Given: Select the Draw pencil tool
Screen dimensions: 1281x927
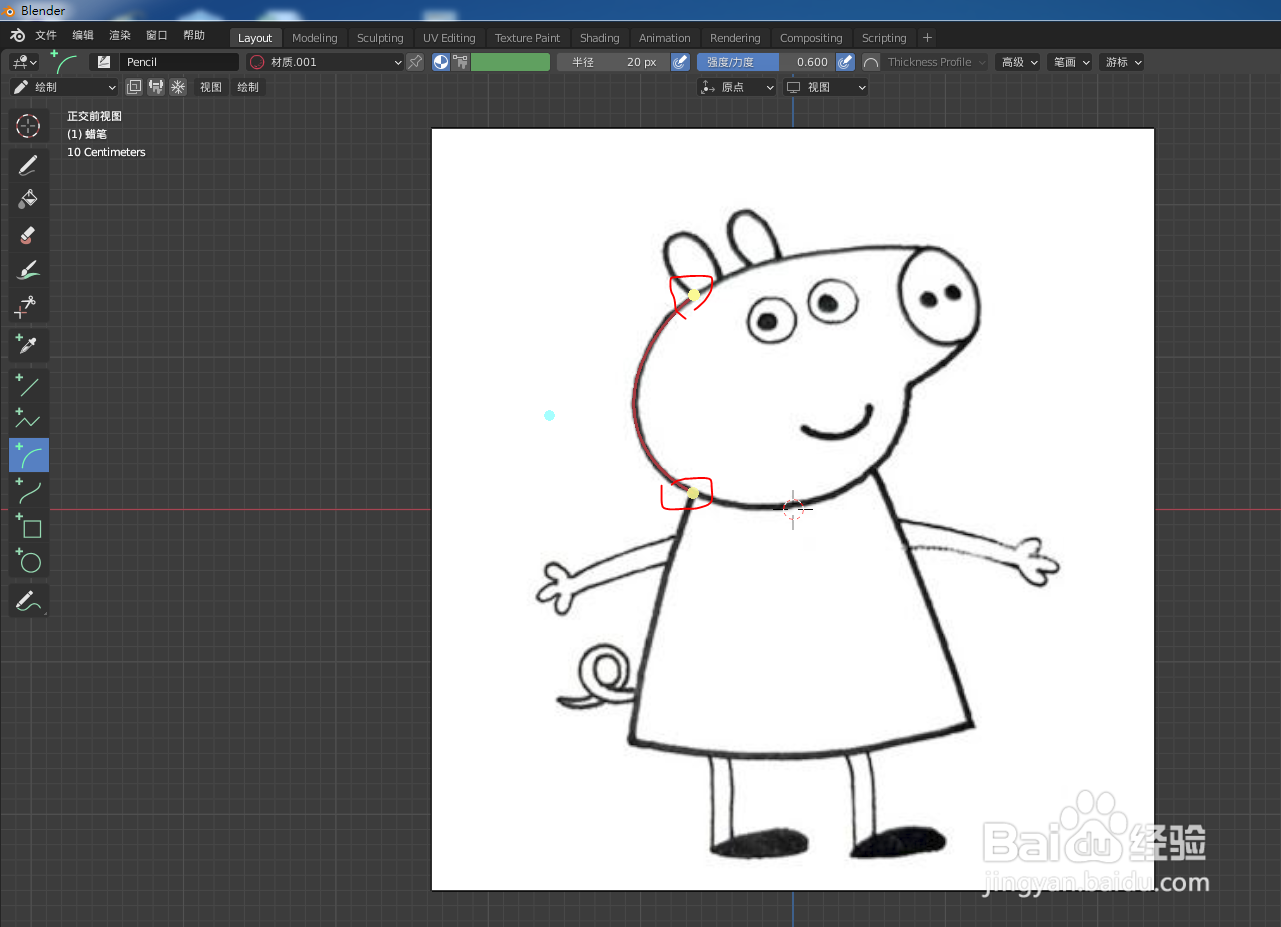Looking at the screenshot, I should pyautogui.click(x=28, y=164).
